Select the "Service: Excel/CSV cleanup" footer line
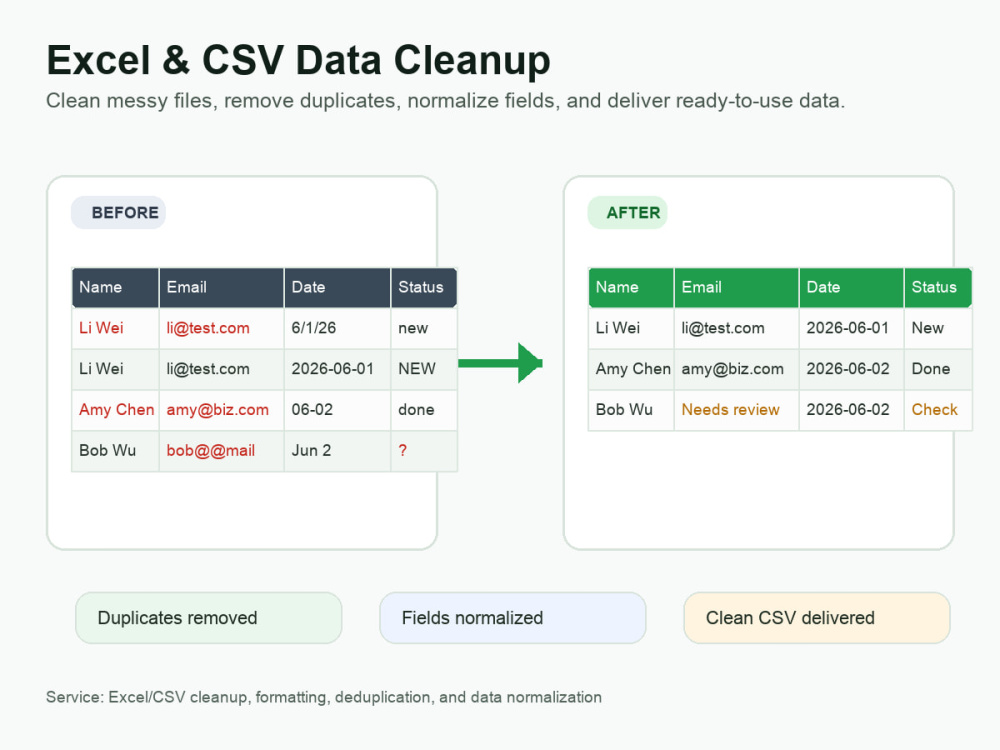This screenshot has width=1000, height=750. click(324, 697)
